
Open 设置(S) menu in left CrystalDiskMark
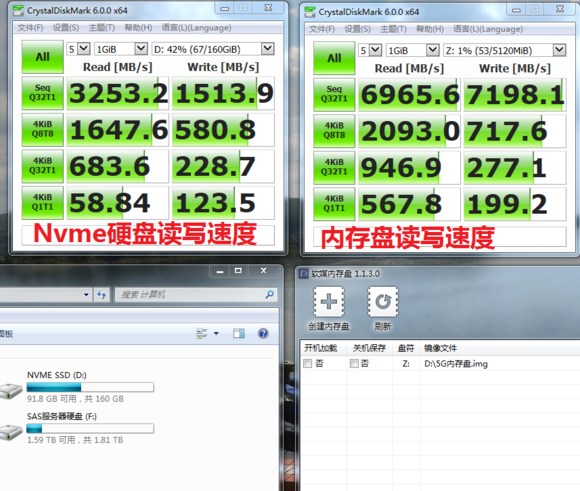(66, 28)
